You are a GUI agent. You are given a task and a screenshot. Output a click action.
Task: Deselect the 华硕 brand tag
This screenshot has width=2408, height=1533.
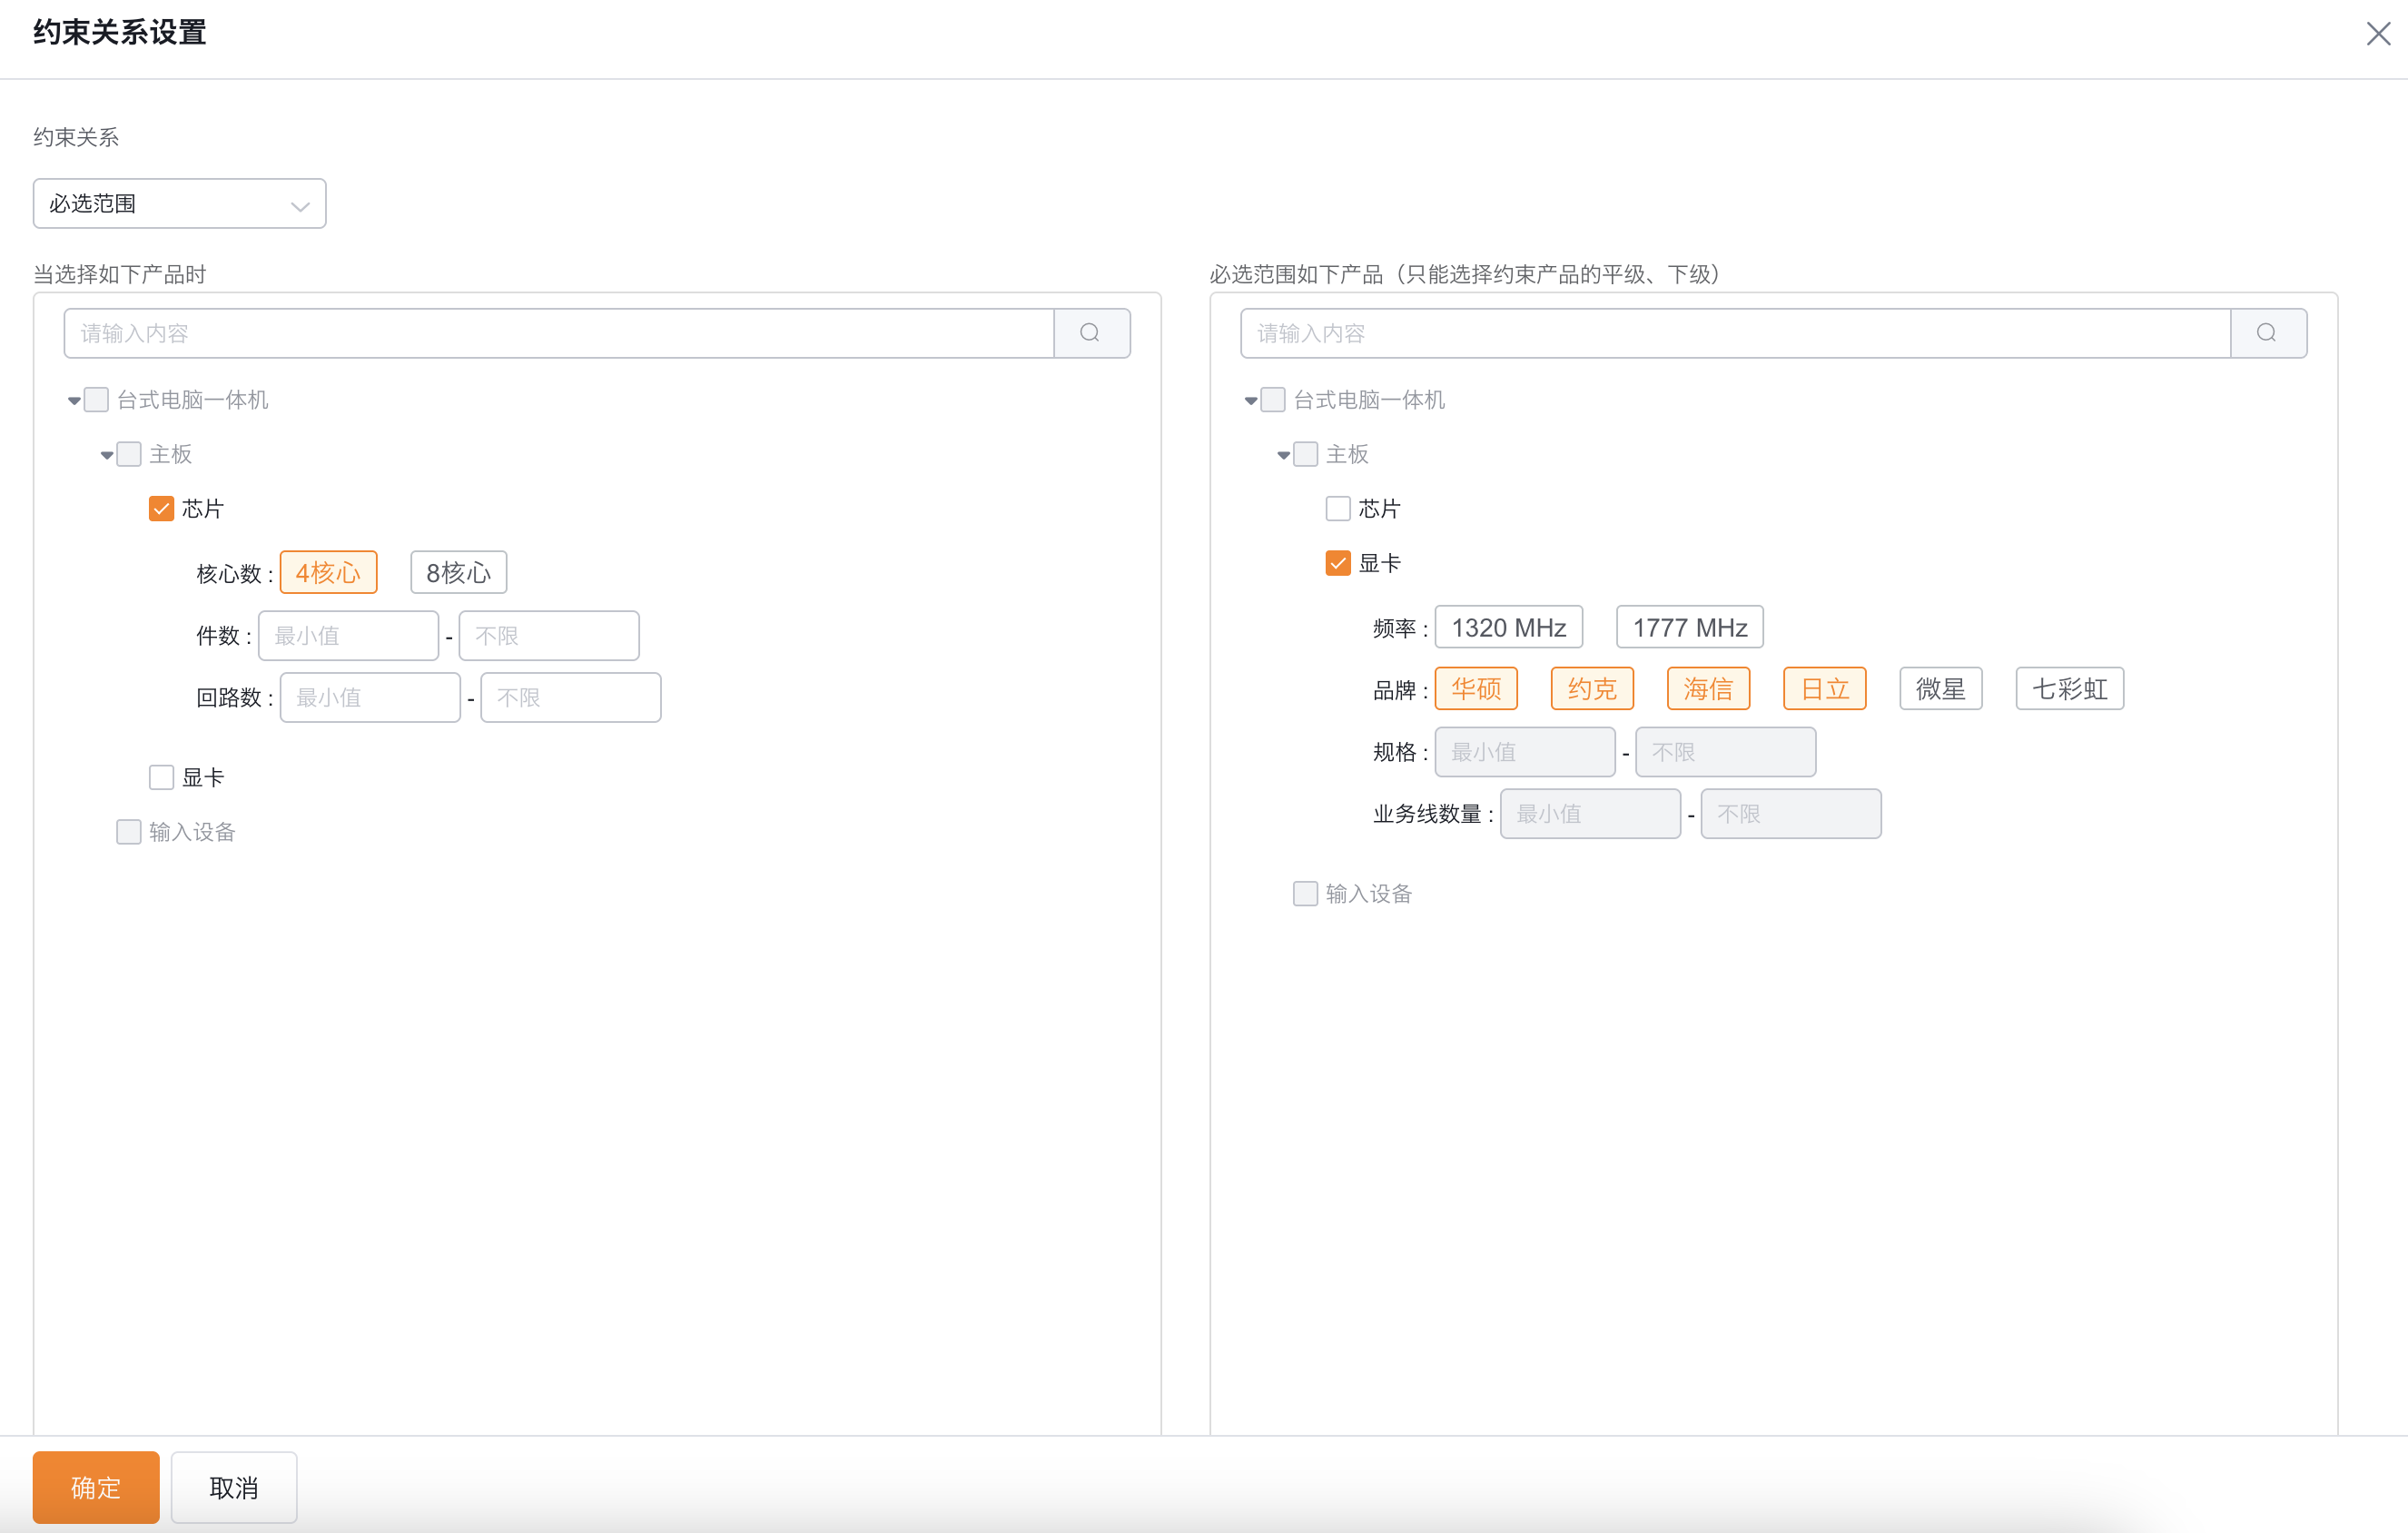tap(1476, 689)
